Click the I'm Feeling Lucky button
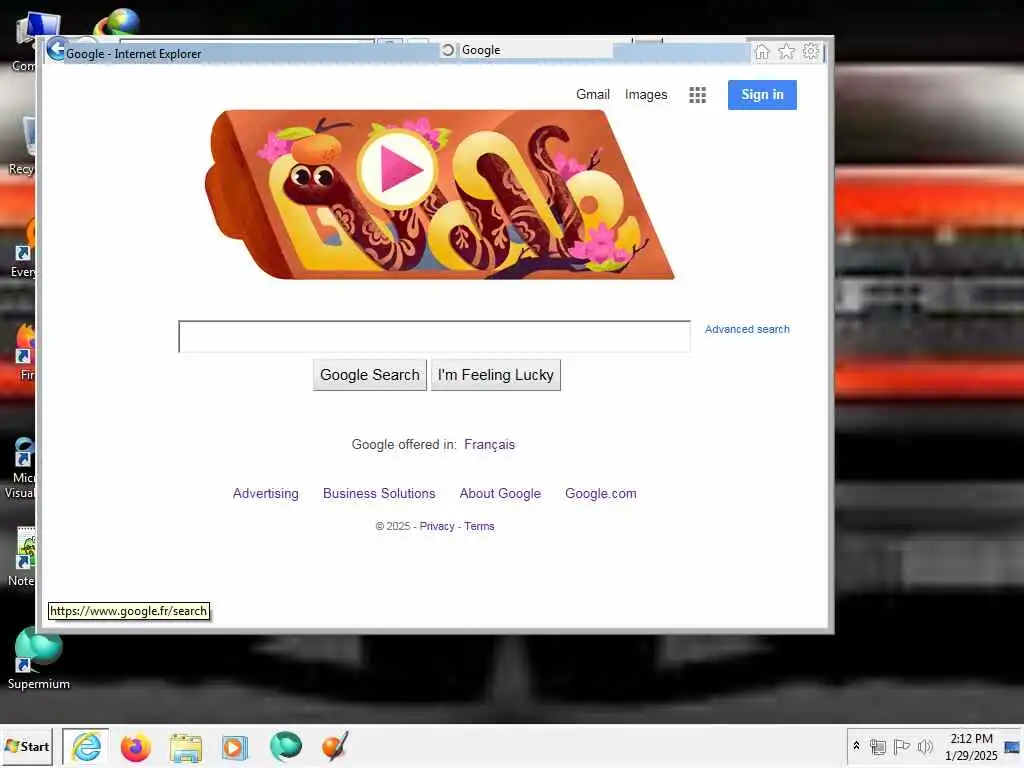Image resolution: width=1024 pixels, height=768 pixels. 496,375
